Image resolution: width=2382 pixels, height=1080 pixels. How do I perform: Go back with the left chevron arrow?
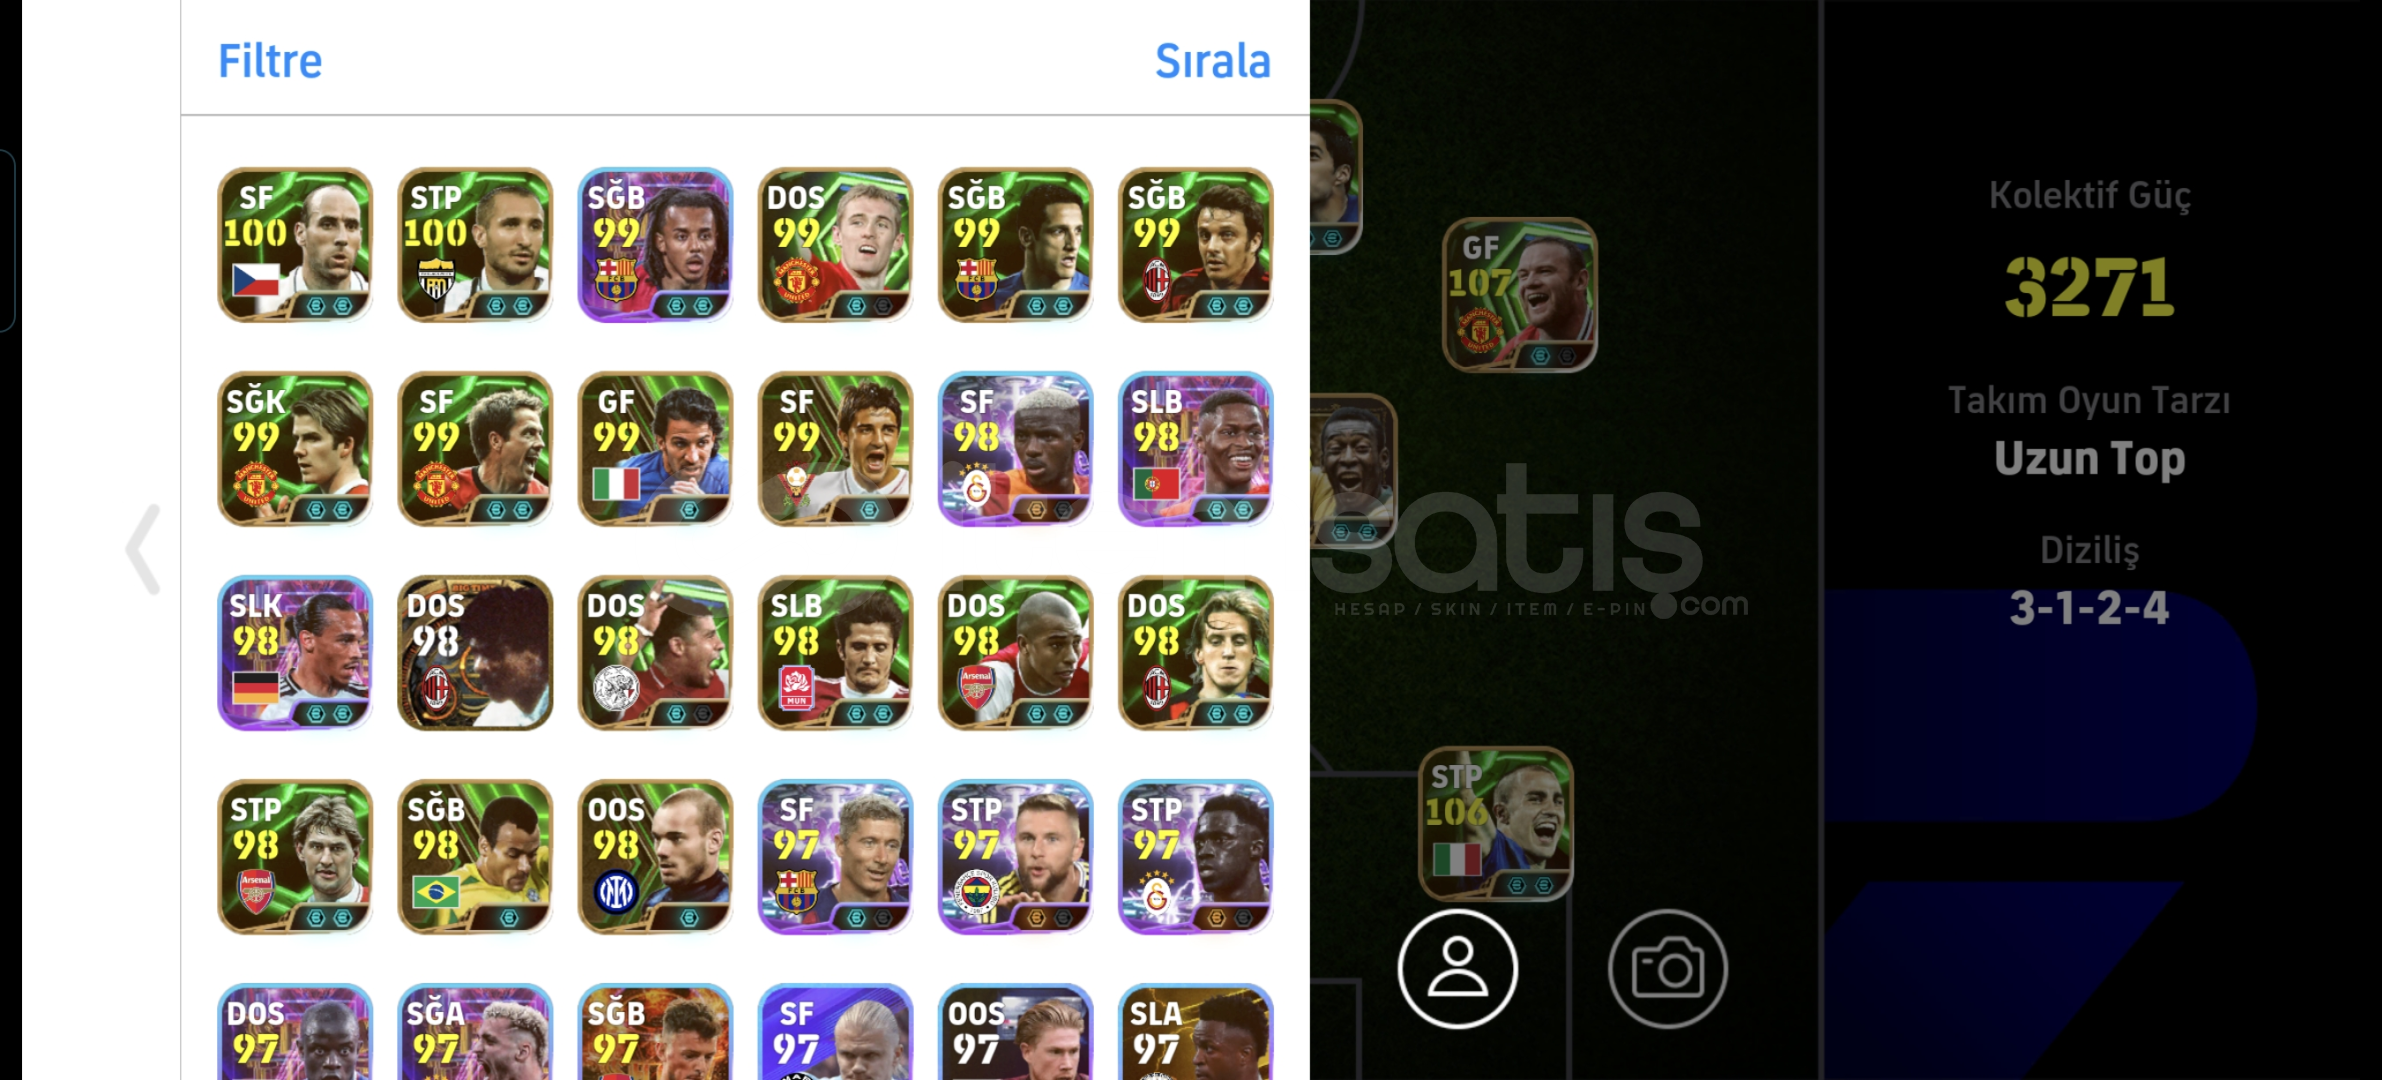[x=143, y=549]
